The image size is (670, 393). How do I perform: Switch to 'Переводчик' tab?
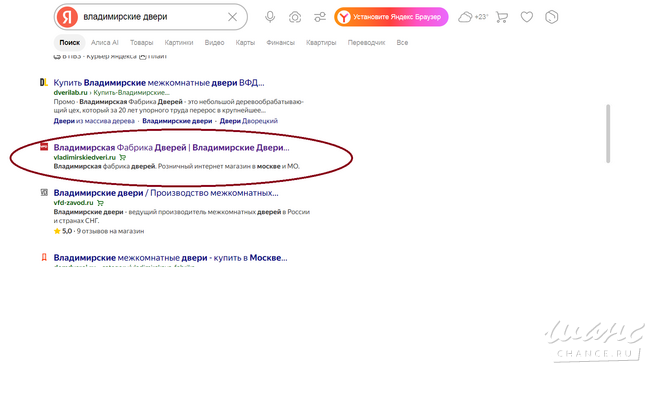point(366,43)
